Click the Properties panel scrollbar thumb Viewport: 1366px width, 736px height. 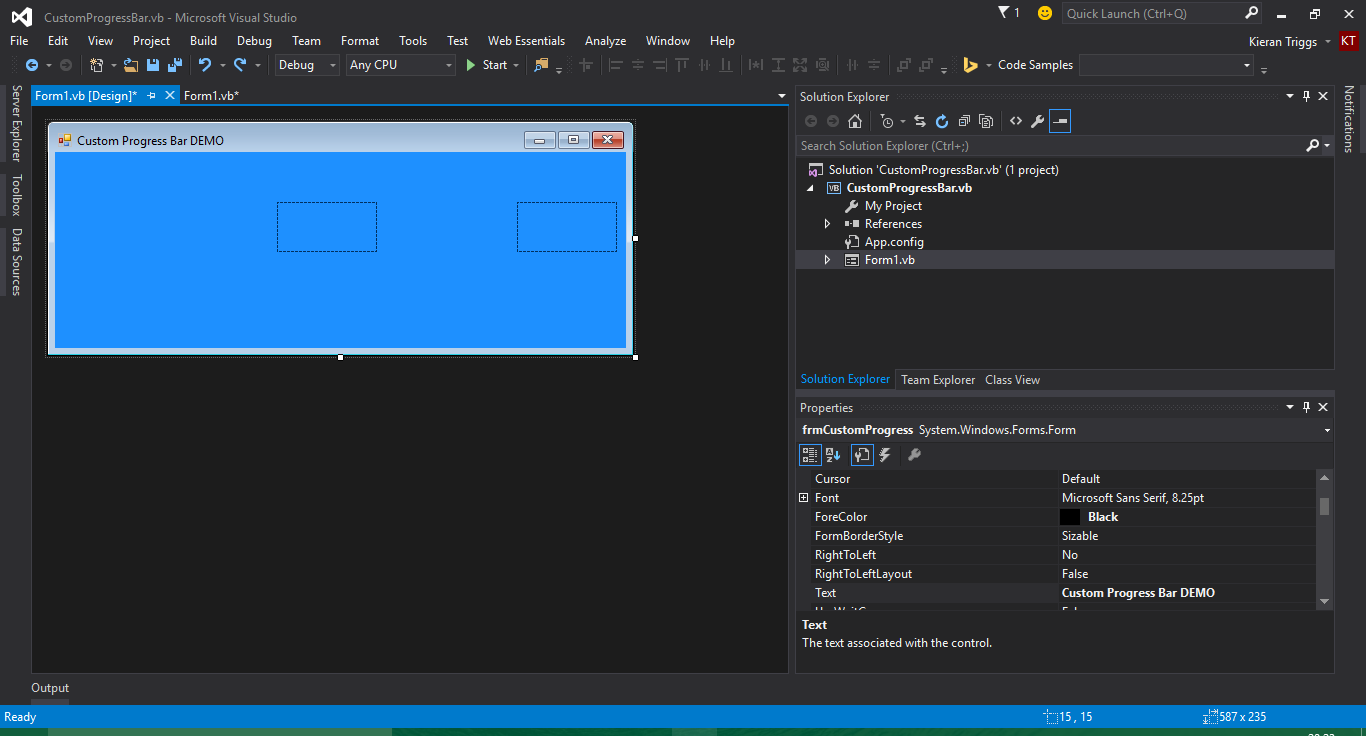[x=1324, y=506]
